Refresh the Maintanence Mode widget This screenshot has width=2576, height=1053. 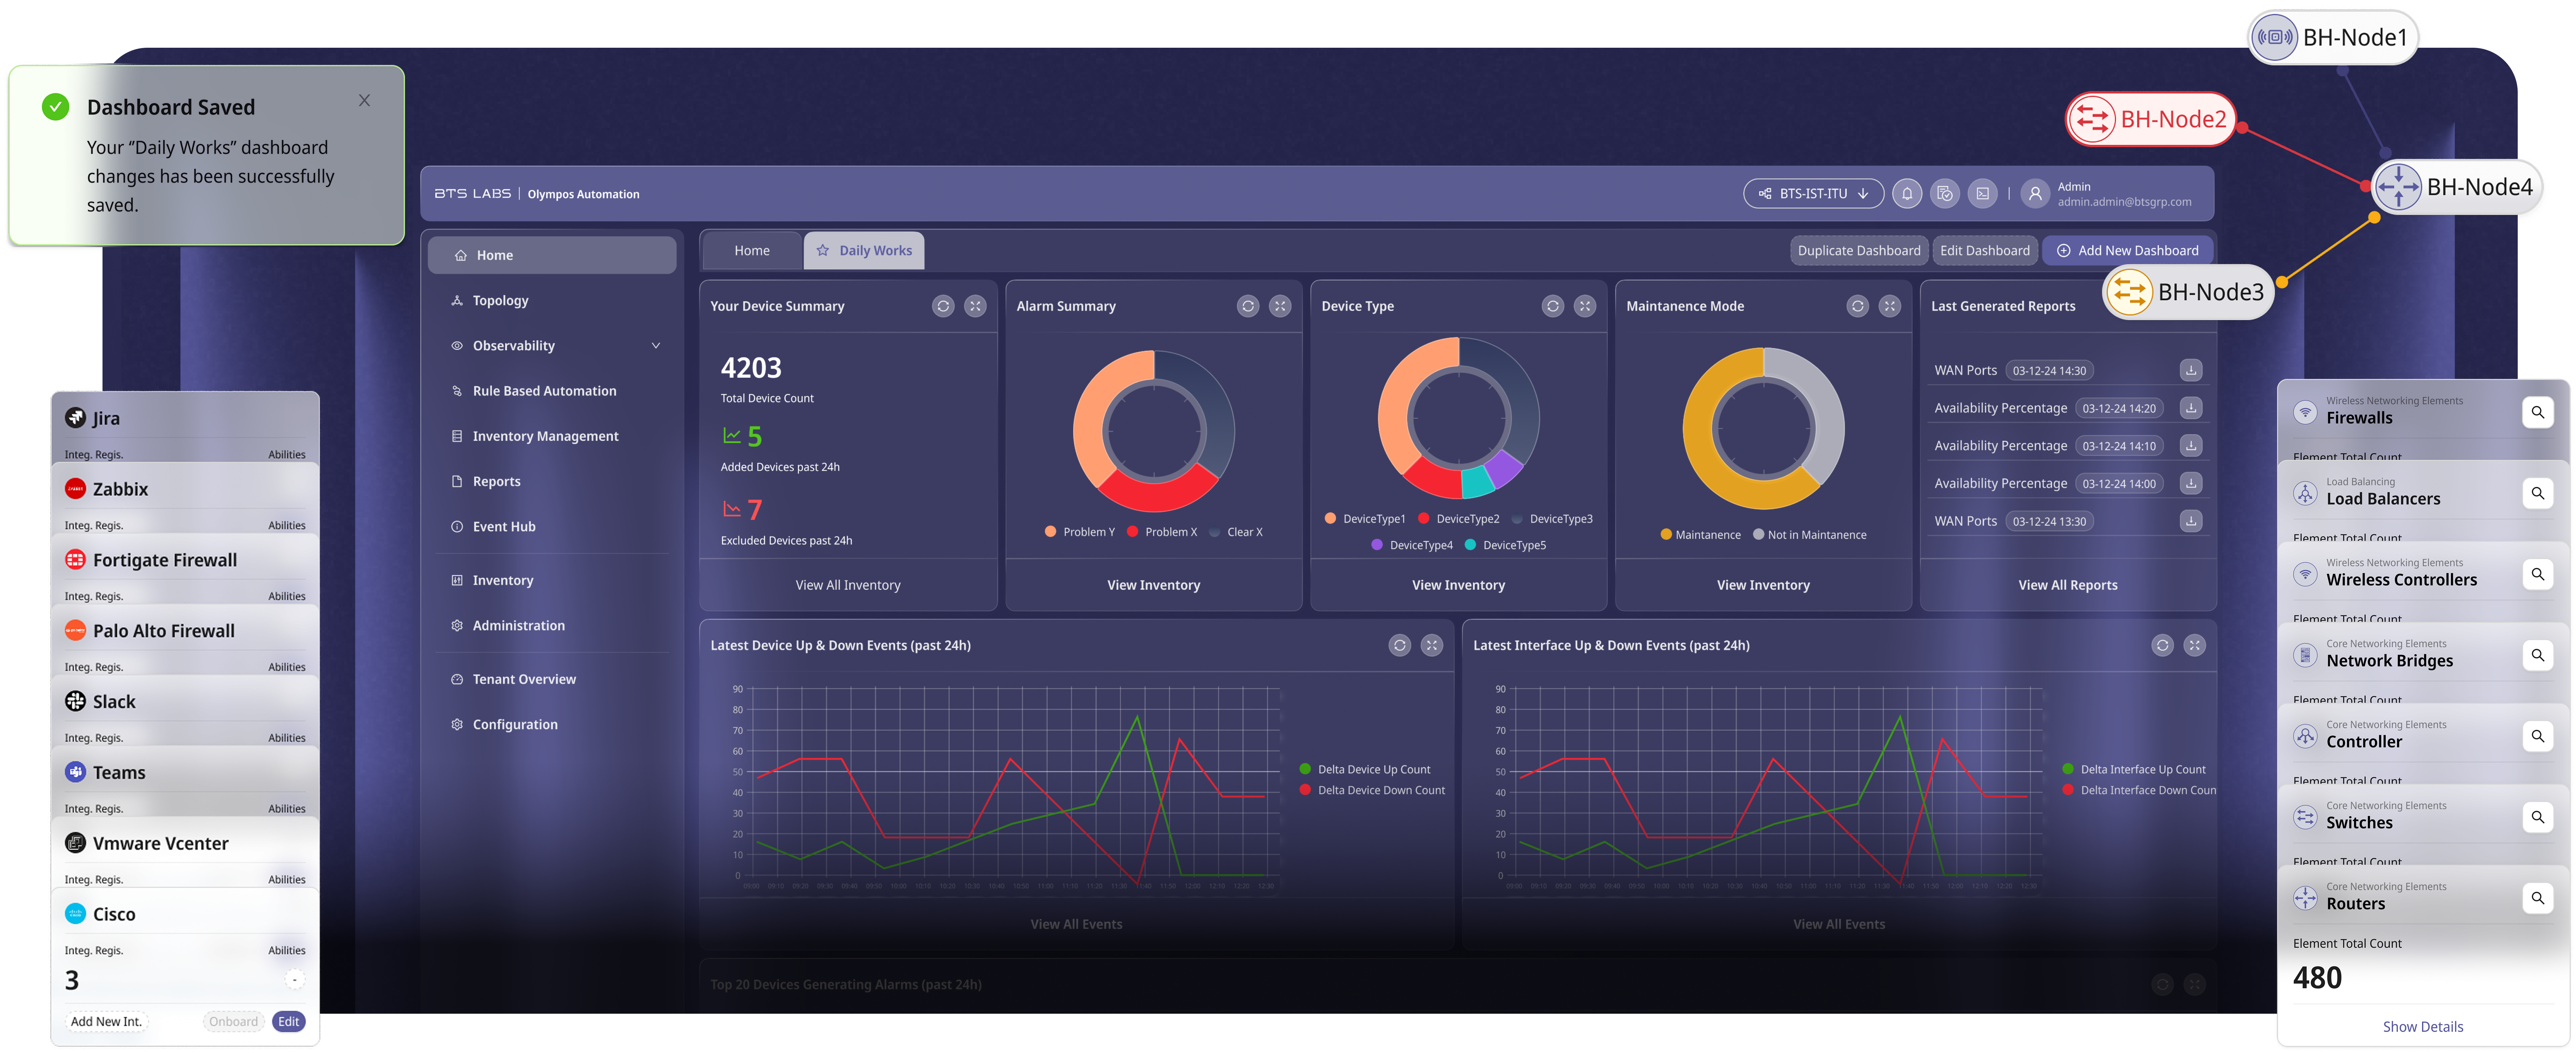(1858, 306)
